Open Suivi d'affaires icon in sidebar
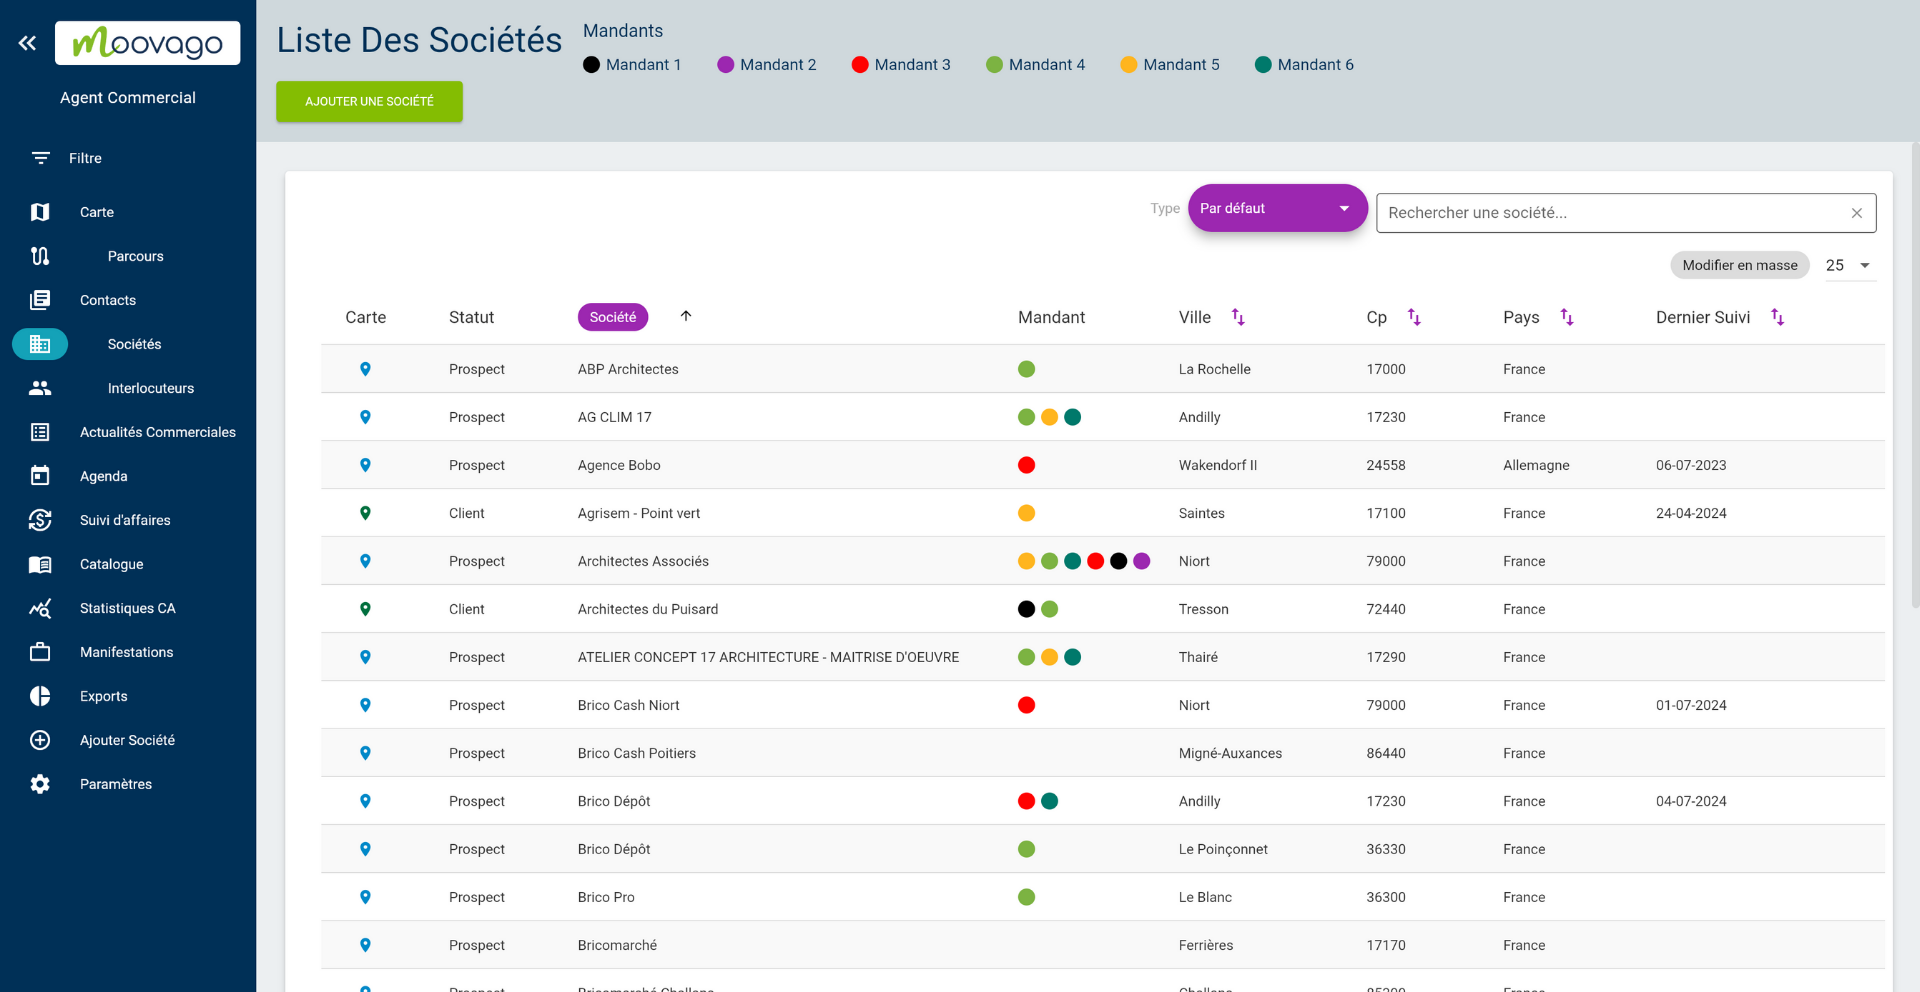Screen dimensions: 1920x992 (40, 520)
